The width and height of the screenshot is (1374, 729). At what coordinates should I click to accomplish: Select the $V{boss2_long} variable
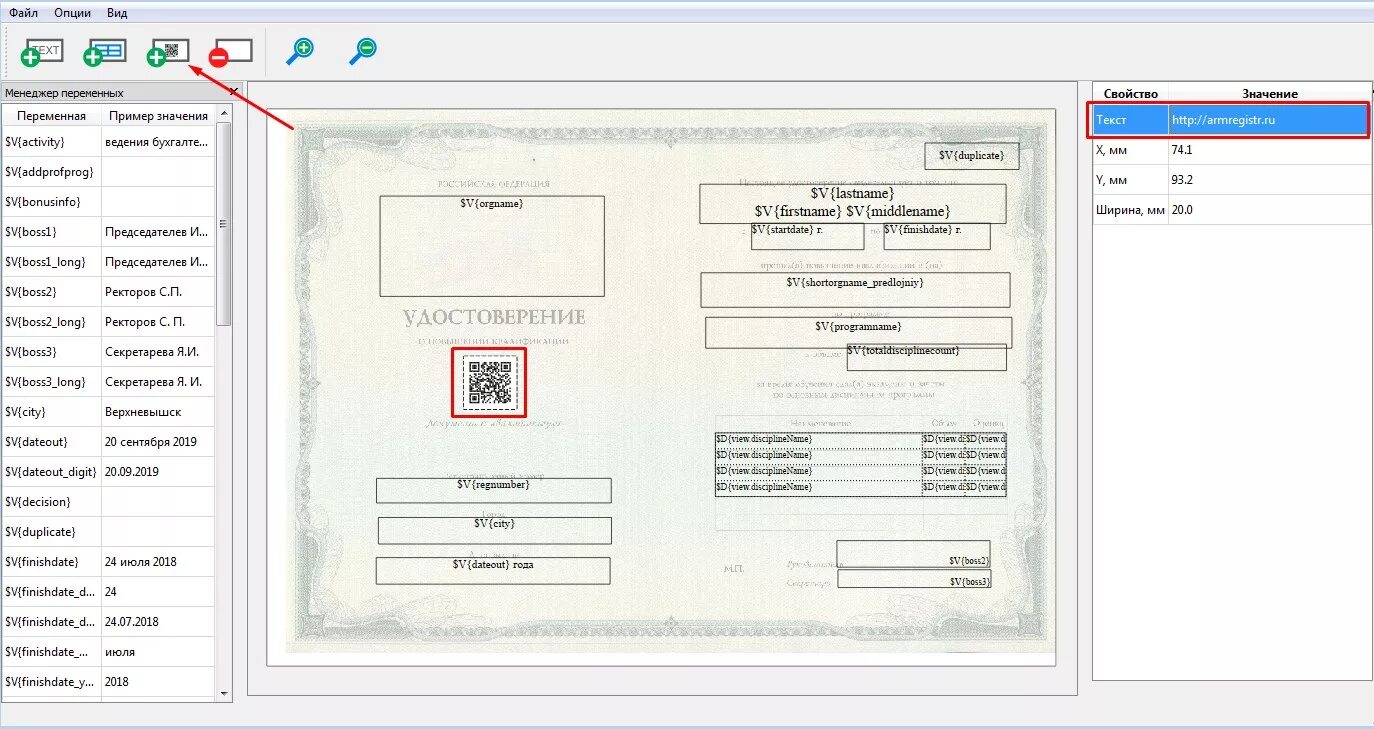pos(51,322)
